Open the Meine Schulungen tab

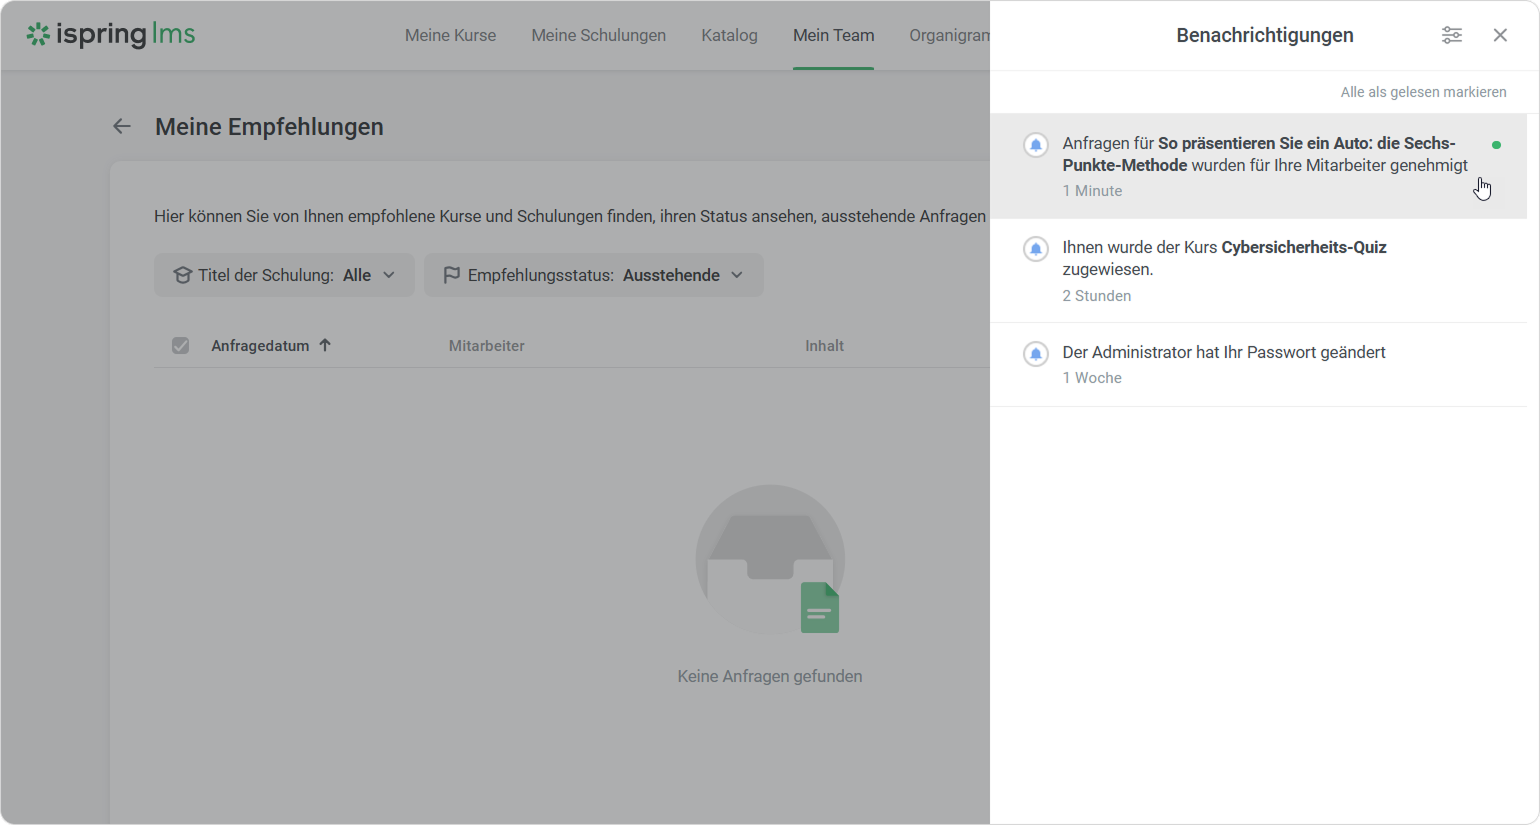[x=598, y=35]
